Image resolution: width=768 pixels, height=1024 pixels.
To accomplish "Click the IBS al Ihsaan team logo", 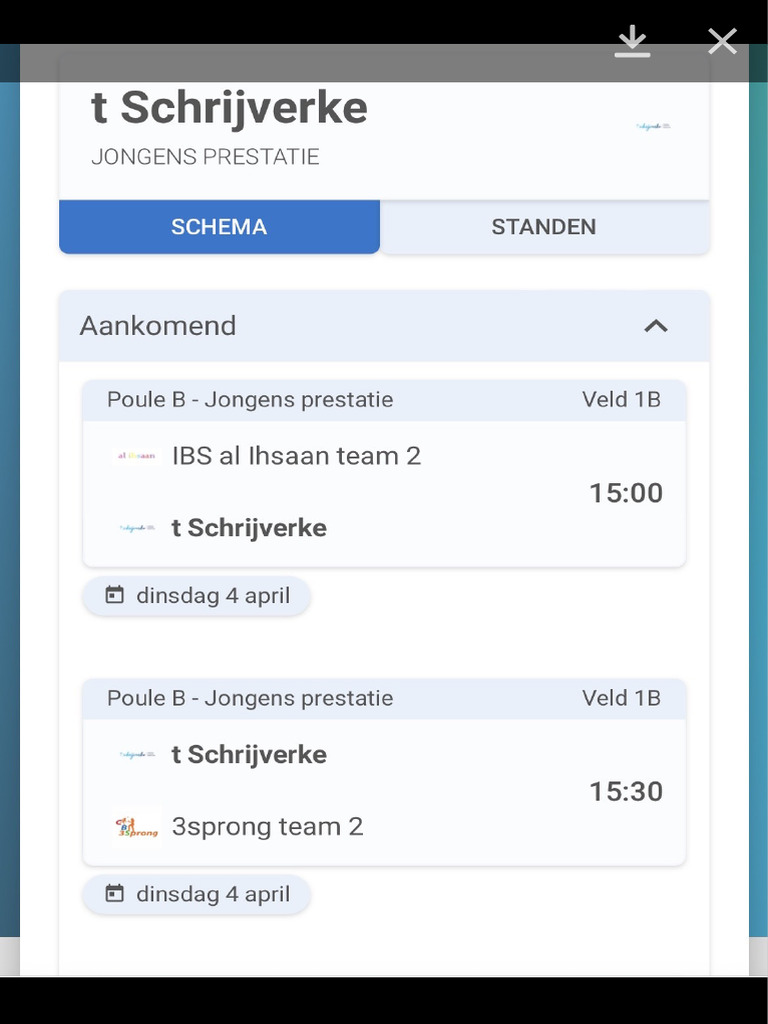I will coord(136,456).
